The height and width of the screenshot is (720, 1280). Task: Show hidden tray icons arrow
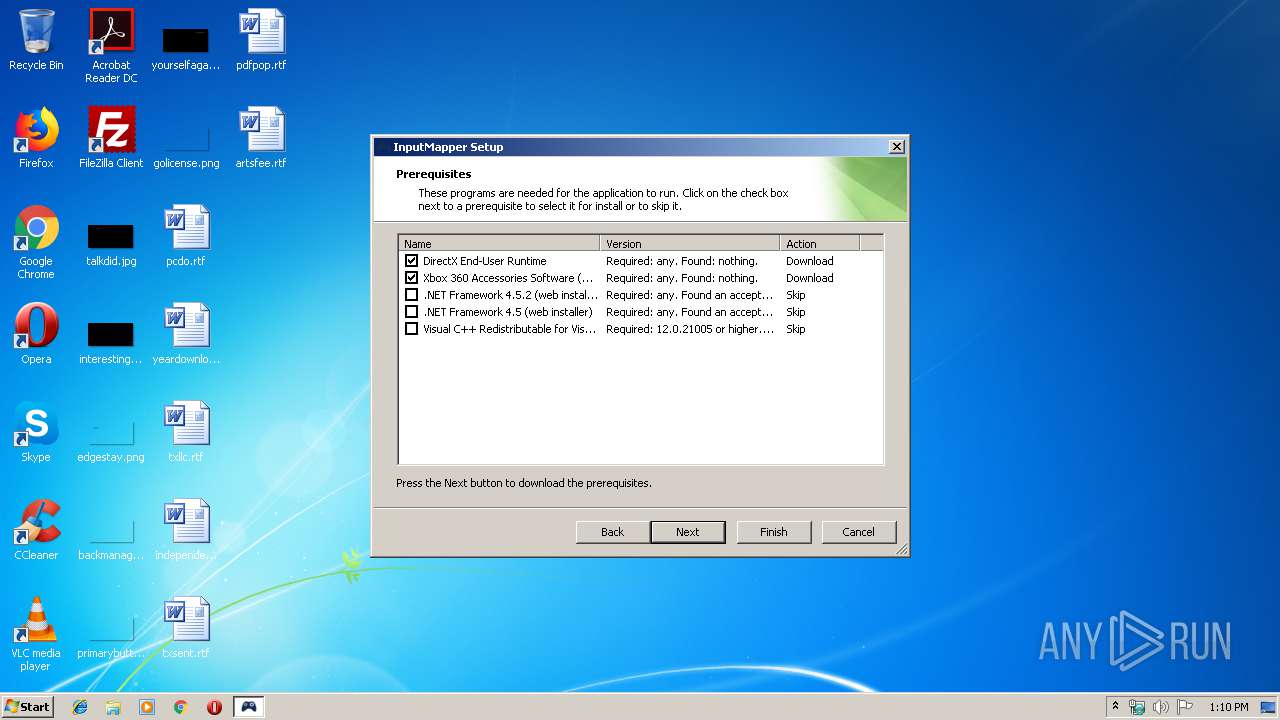click(x=1115, y=707)
